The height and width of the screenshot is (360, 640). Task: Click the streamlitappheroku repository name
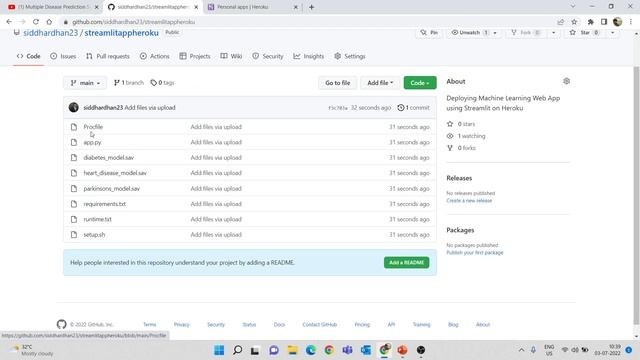coord(121,33)
